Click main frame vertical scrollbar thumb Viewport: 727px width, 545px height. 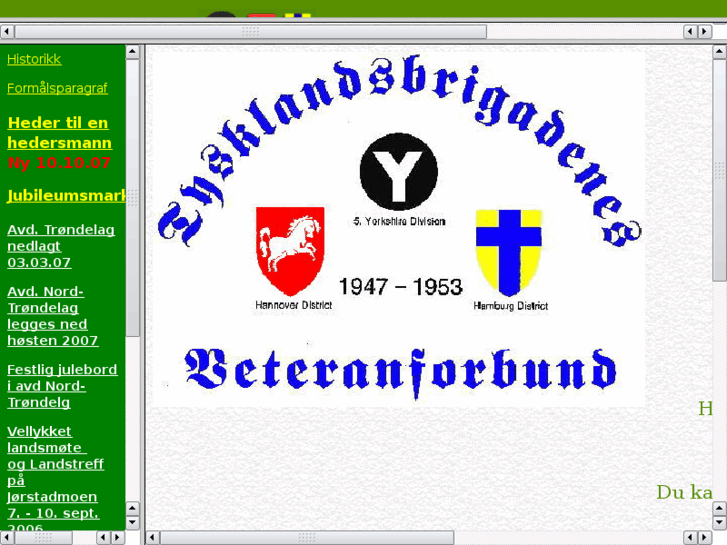719,170
